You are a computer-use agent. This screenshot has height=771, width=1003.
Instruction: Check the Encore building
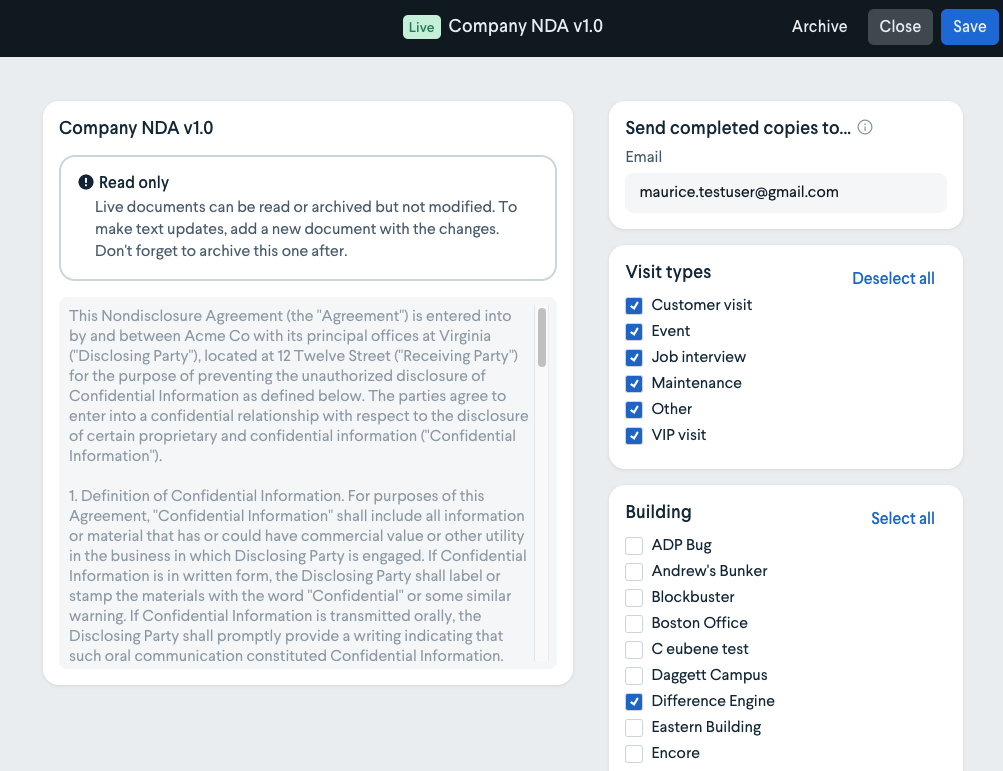pos(634,754)
